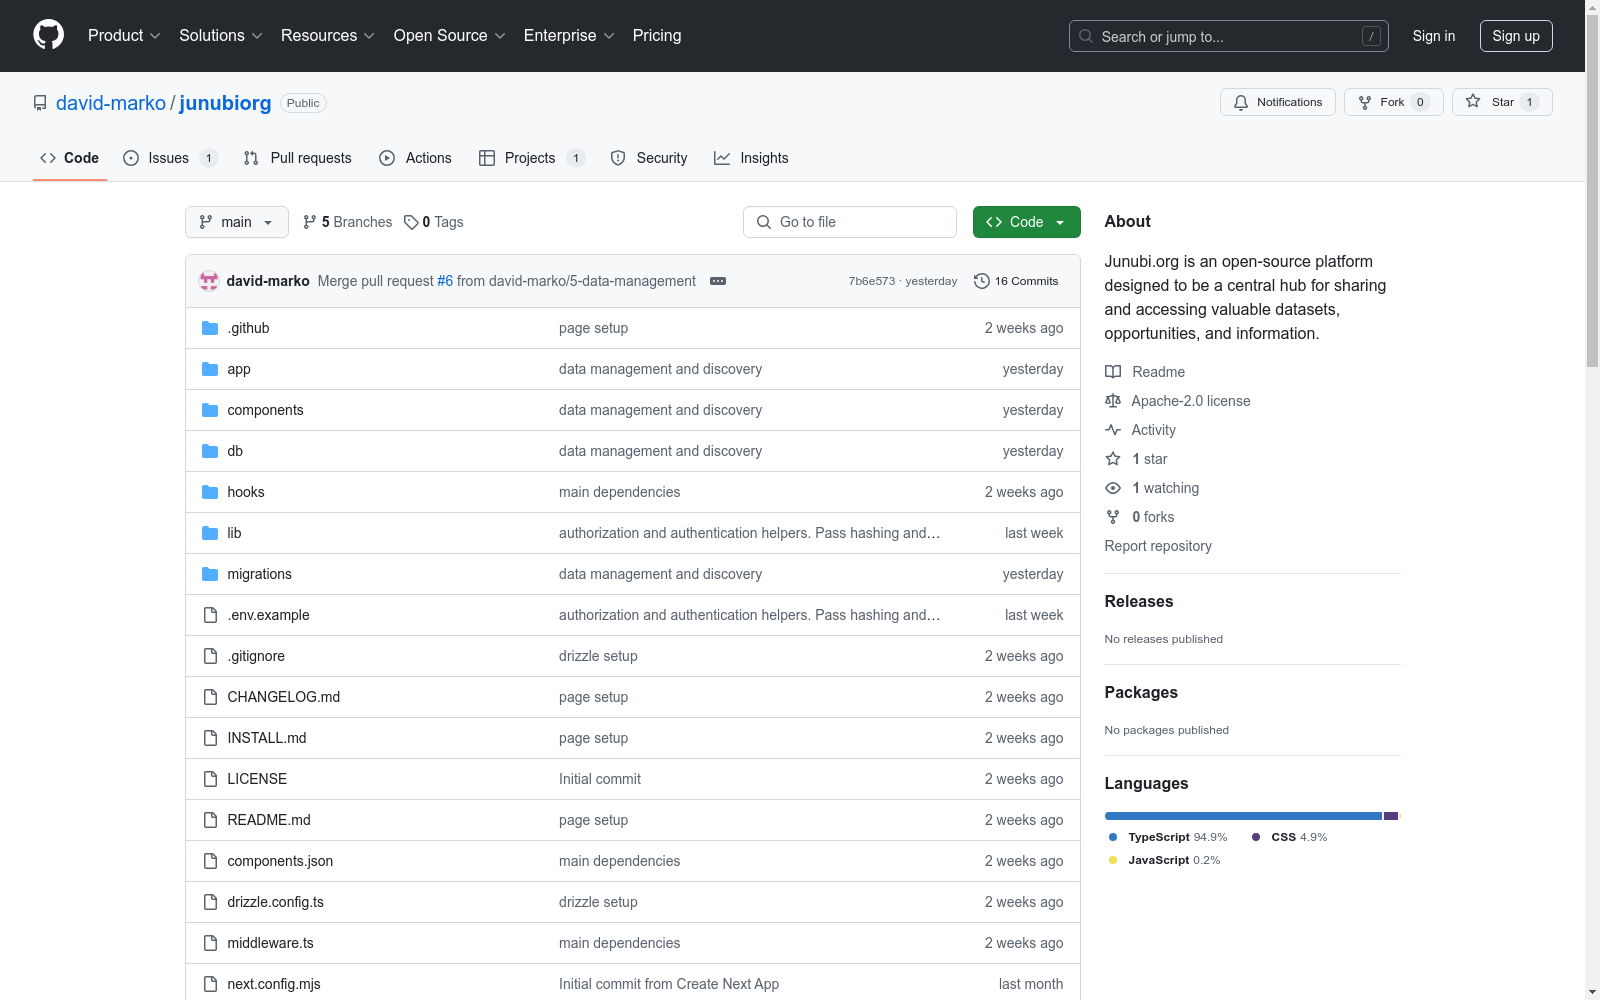Click the Sign in link
This screenshot has width=1600, height=1000.
pyautogui.click(x=1434, y=36)
